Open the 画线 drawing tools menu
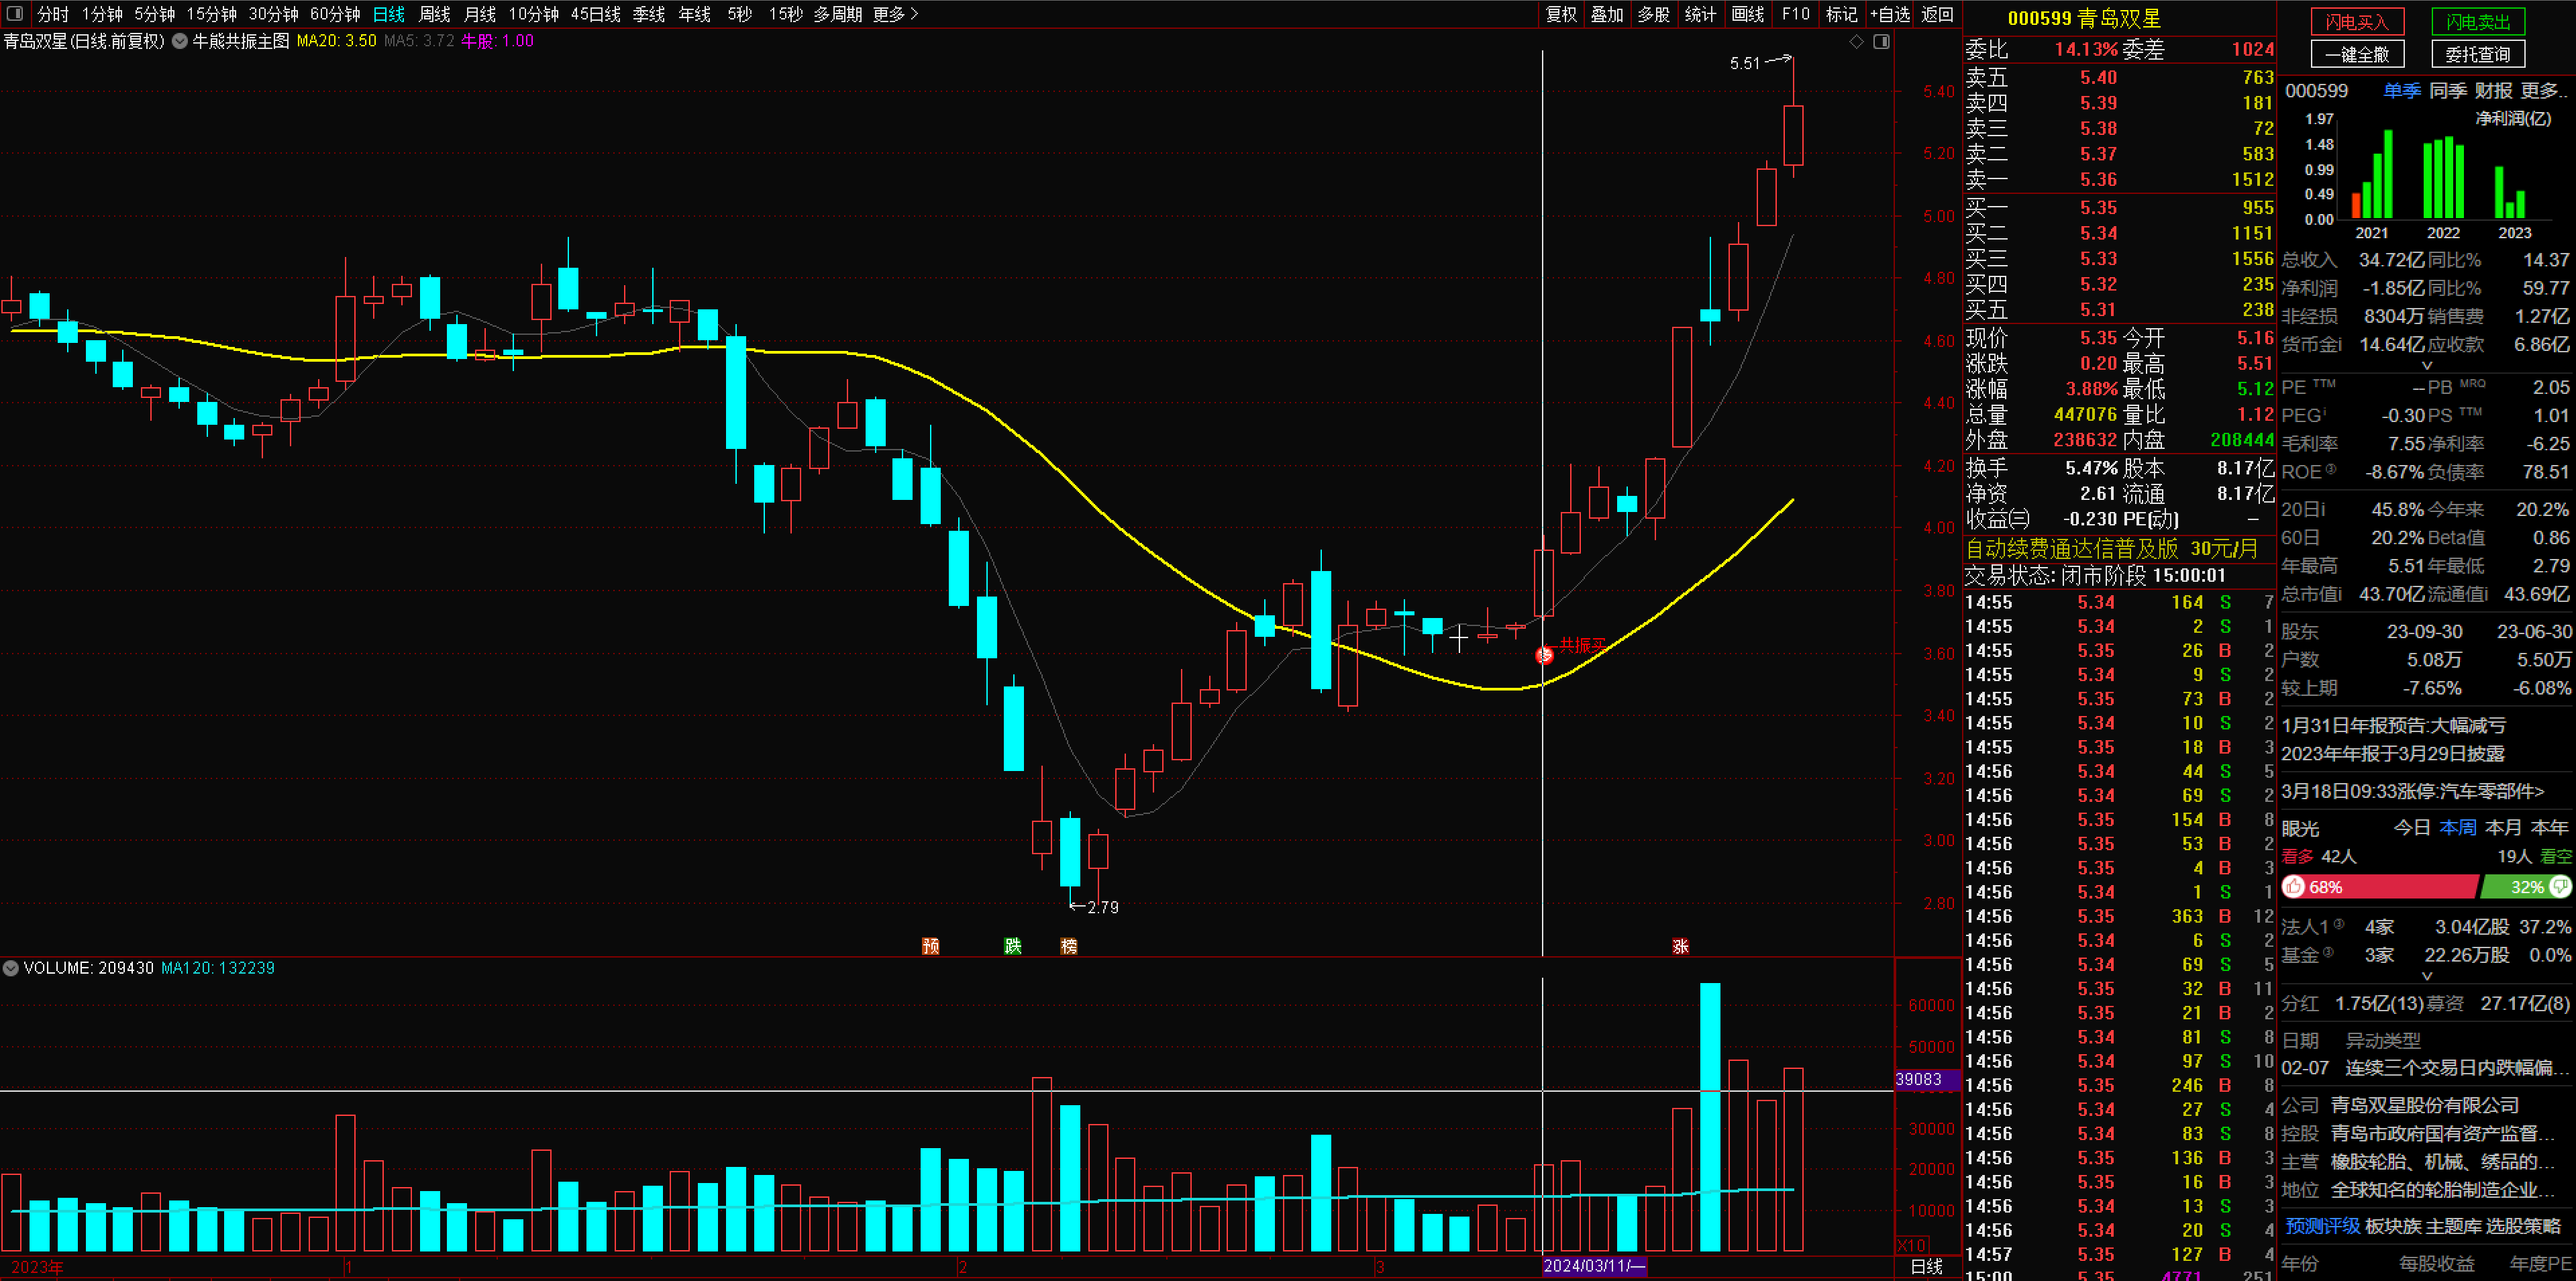The width and height of the screenshot is (2576, 1281). 1747,14
